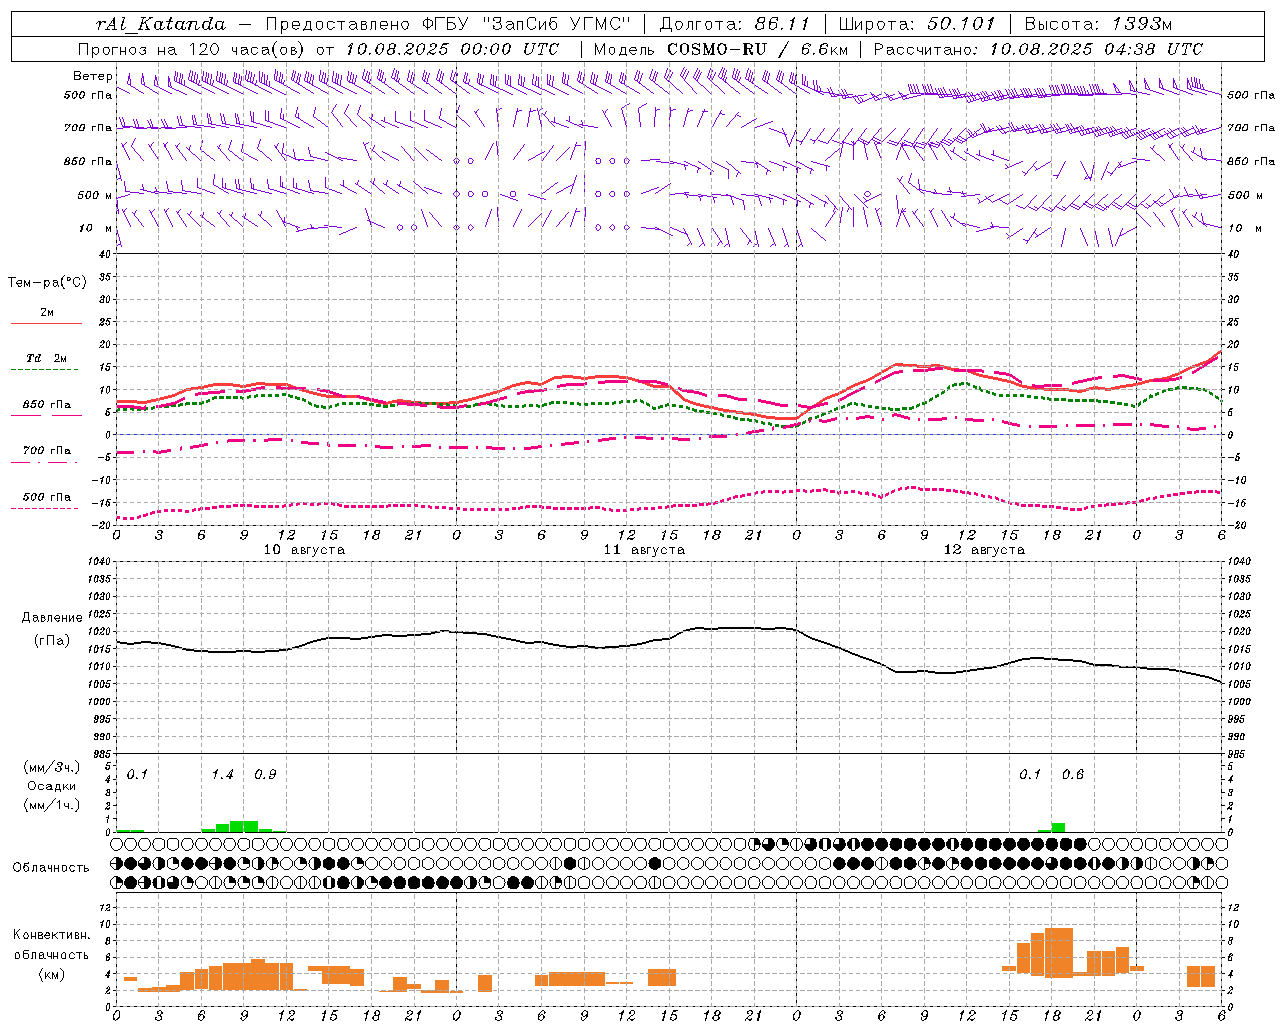This screenshot has width=1280, height=1024.
Task: Click the (гПа) unit under Давление
Action: (52, 640)
